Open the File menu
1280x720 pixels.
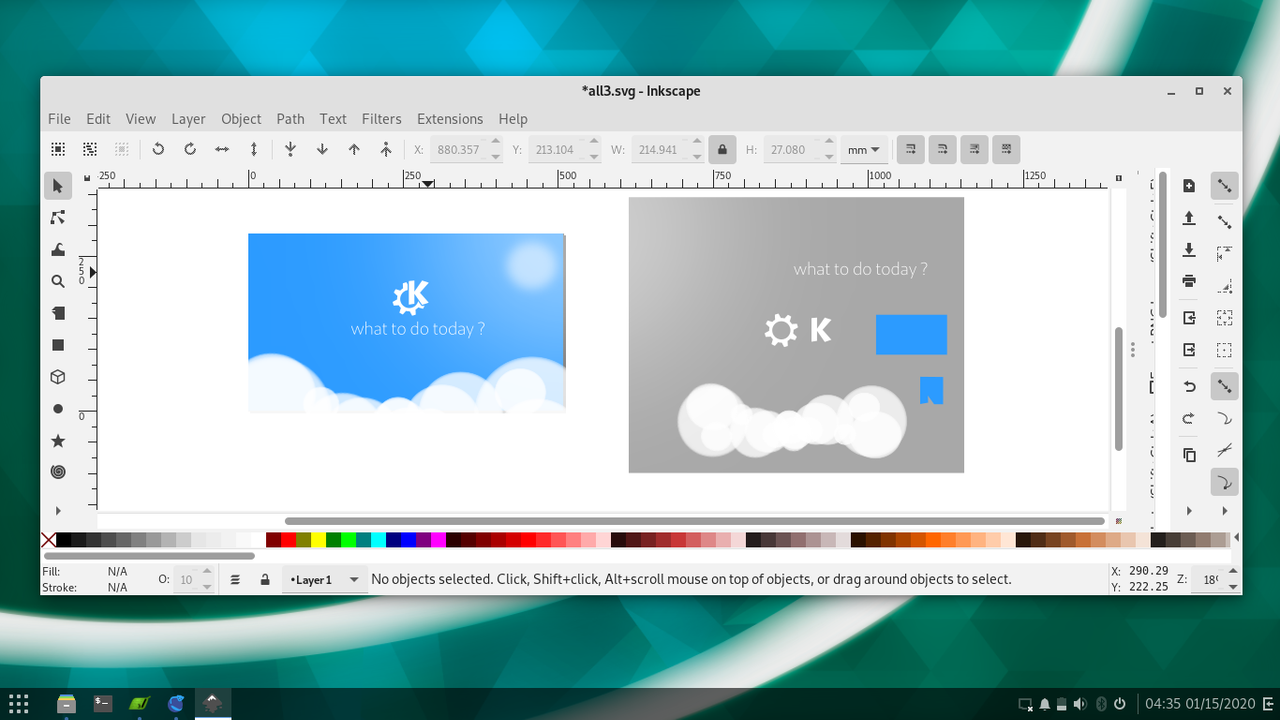click(x=59, y=118)
